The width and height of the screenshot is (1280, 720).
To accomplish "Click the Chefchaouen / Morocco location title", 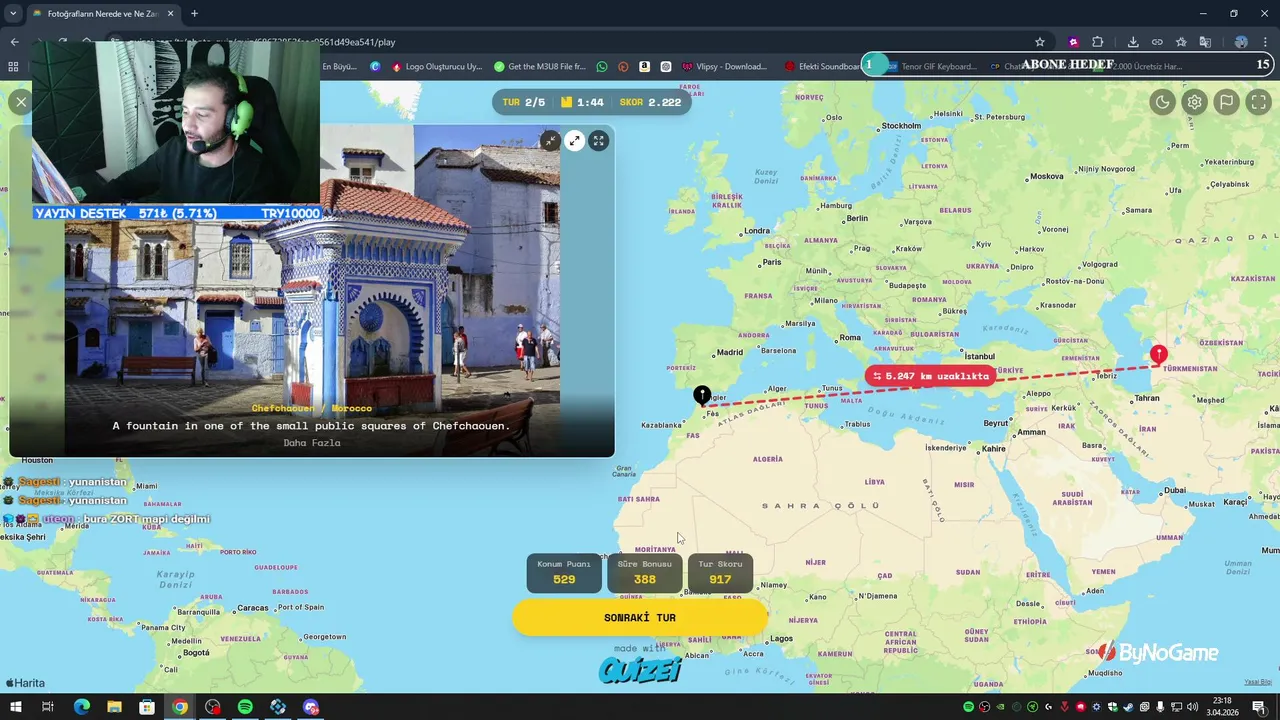I will click(312, 408).
